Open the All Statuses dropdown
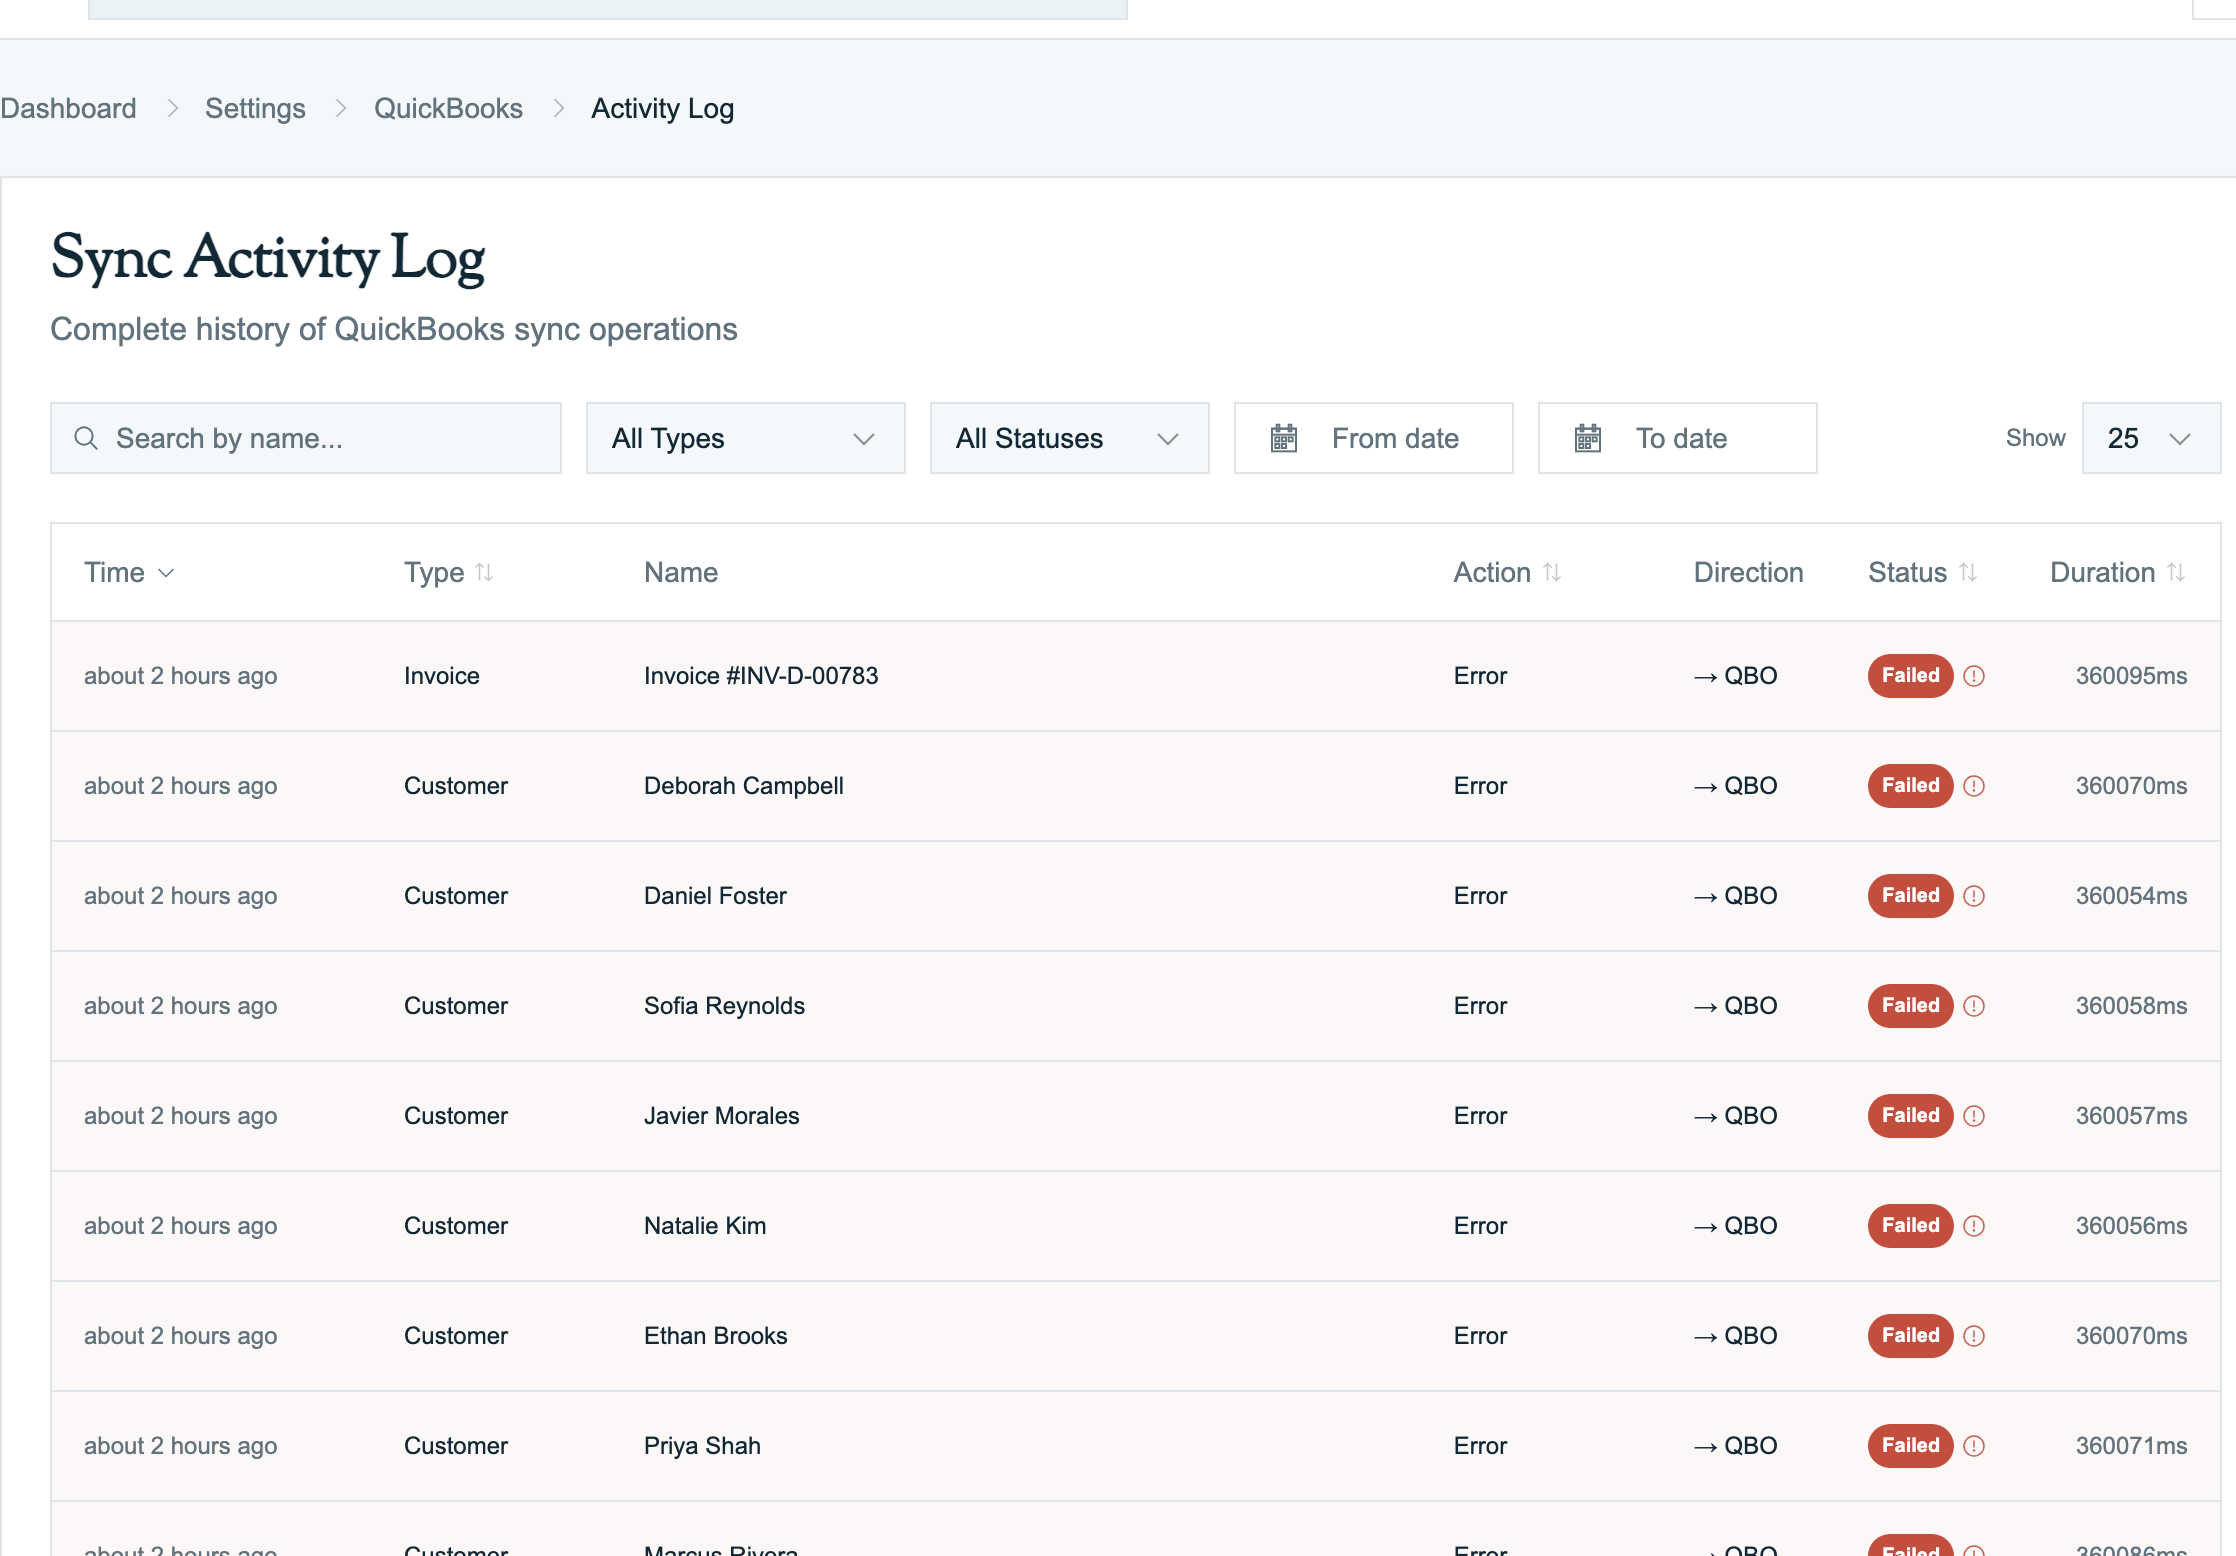The width and height of the screenshot is (2236, 1556). 1070,438
